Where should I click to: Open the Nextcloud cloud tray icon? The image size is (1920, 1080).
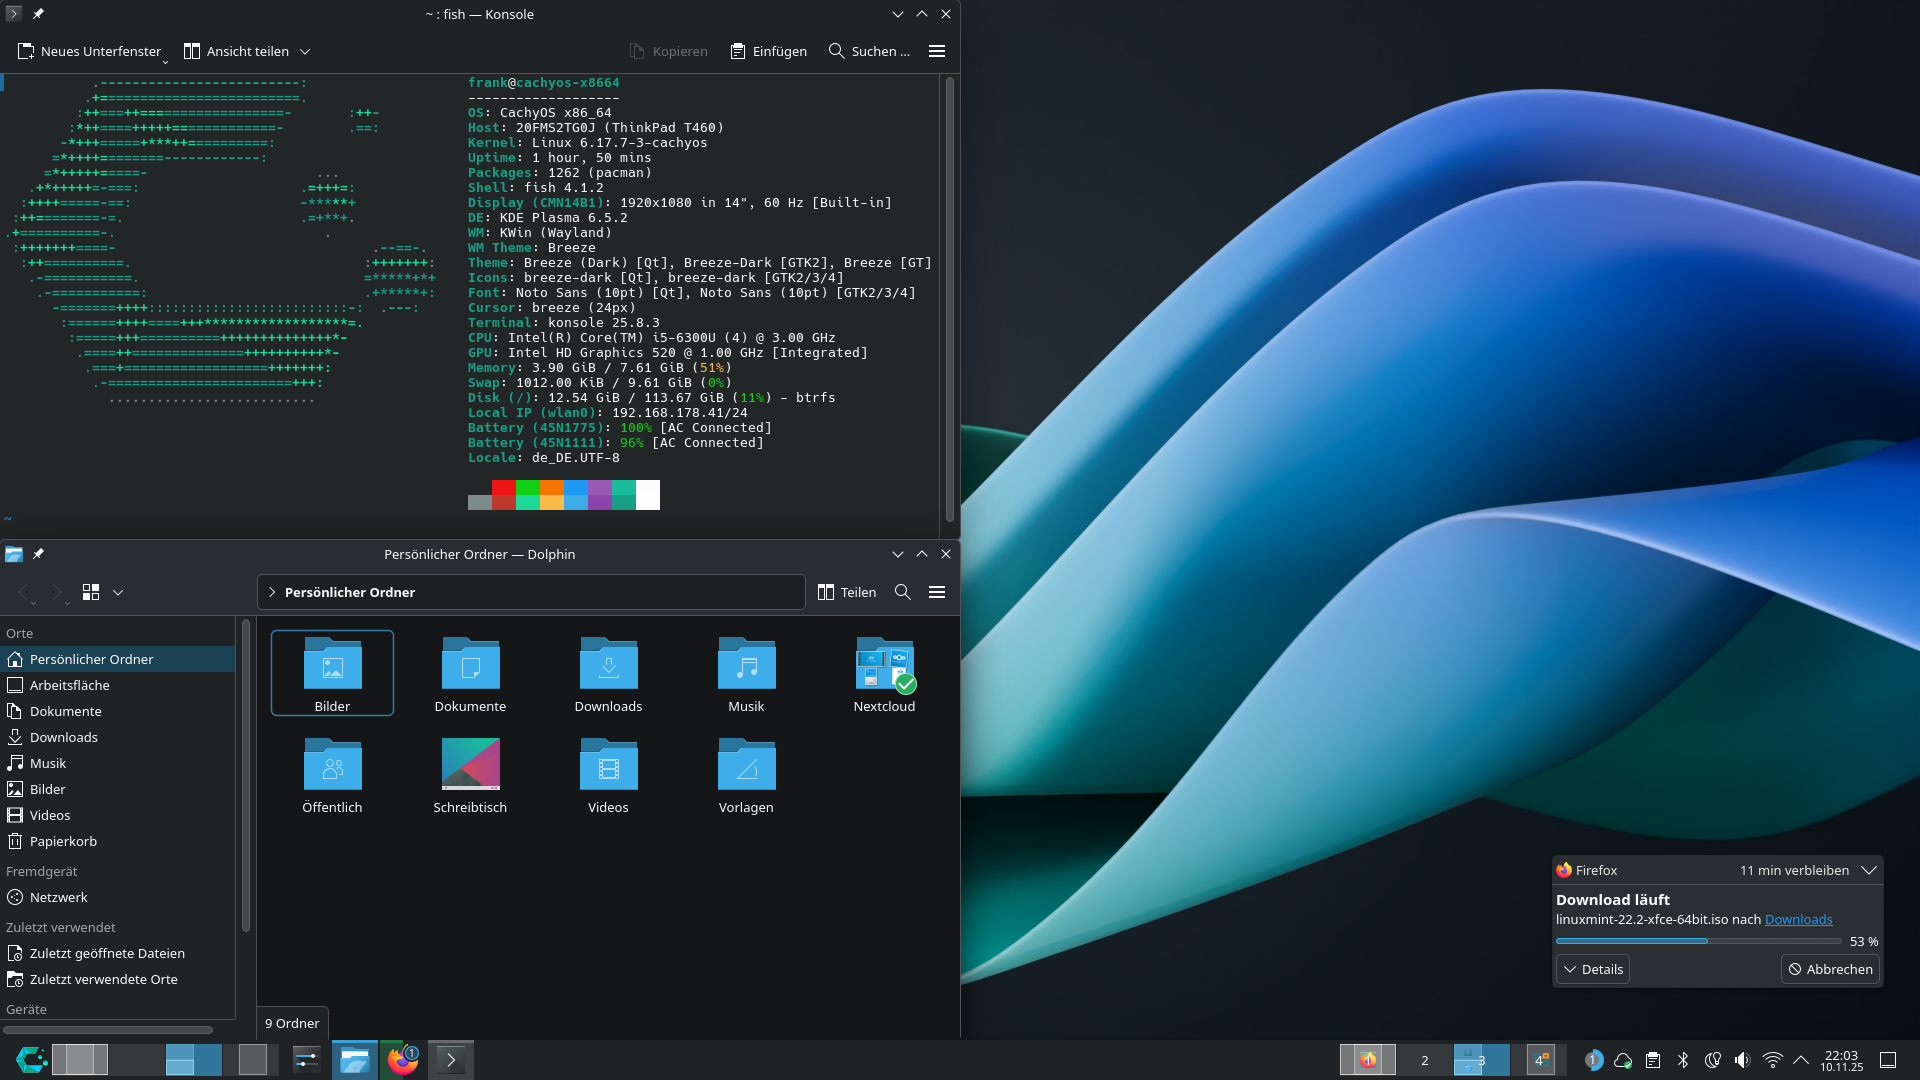(x=1623, y=1060)
